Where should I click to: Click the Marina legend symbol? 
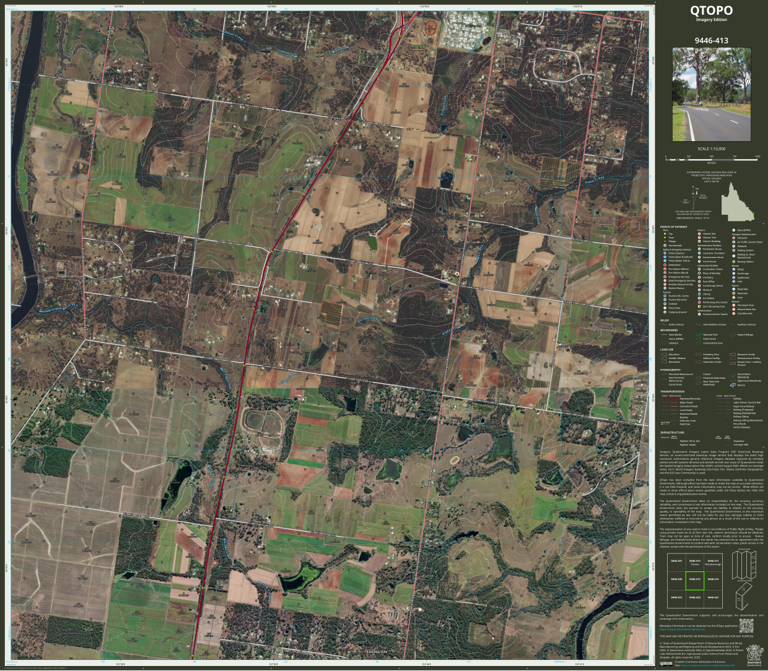pyautogui.click(x=733, y=385)
